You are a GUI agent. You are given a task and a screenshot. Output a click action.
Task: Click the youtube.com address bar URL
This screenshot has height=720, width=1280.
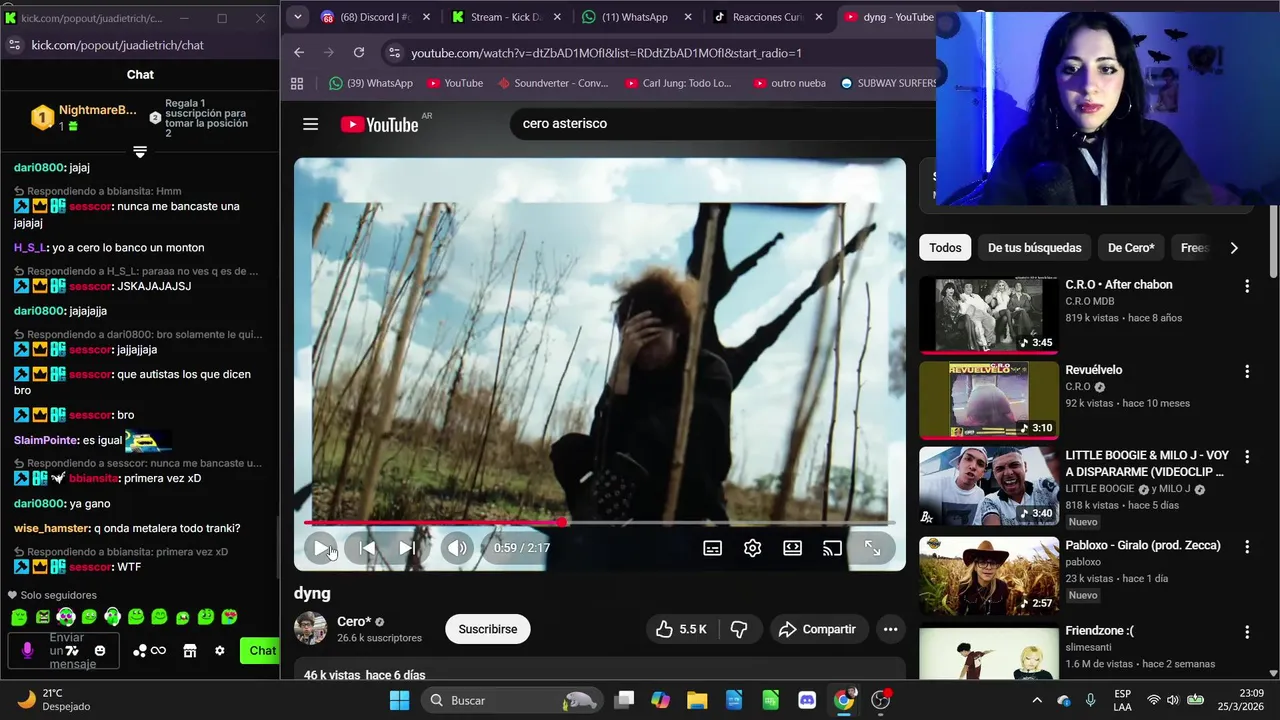[606, 53]
